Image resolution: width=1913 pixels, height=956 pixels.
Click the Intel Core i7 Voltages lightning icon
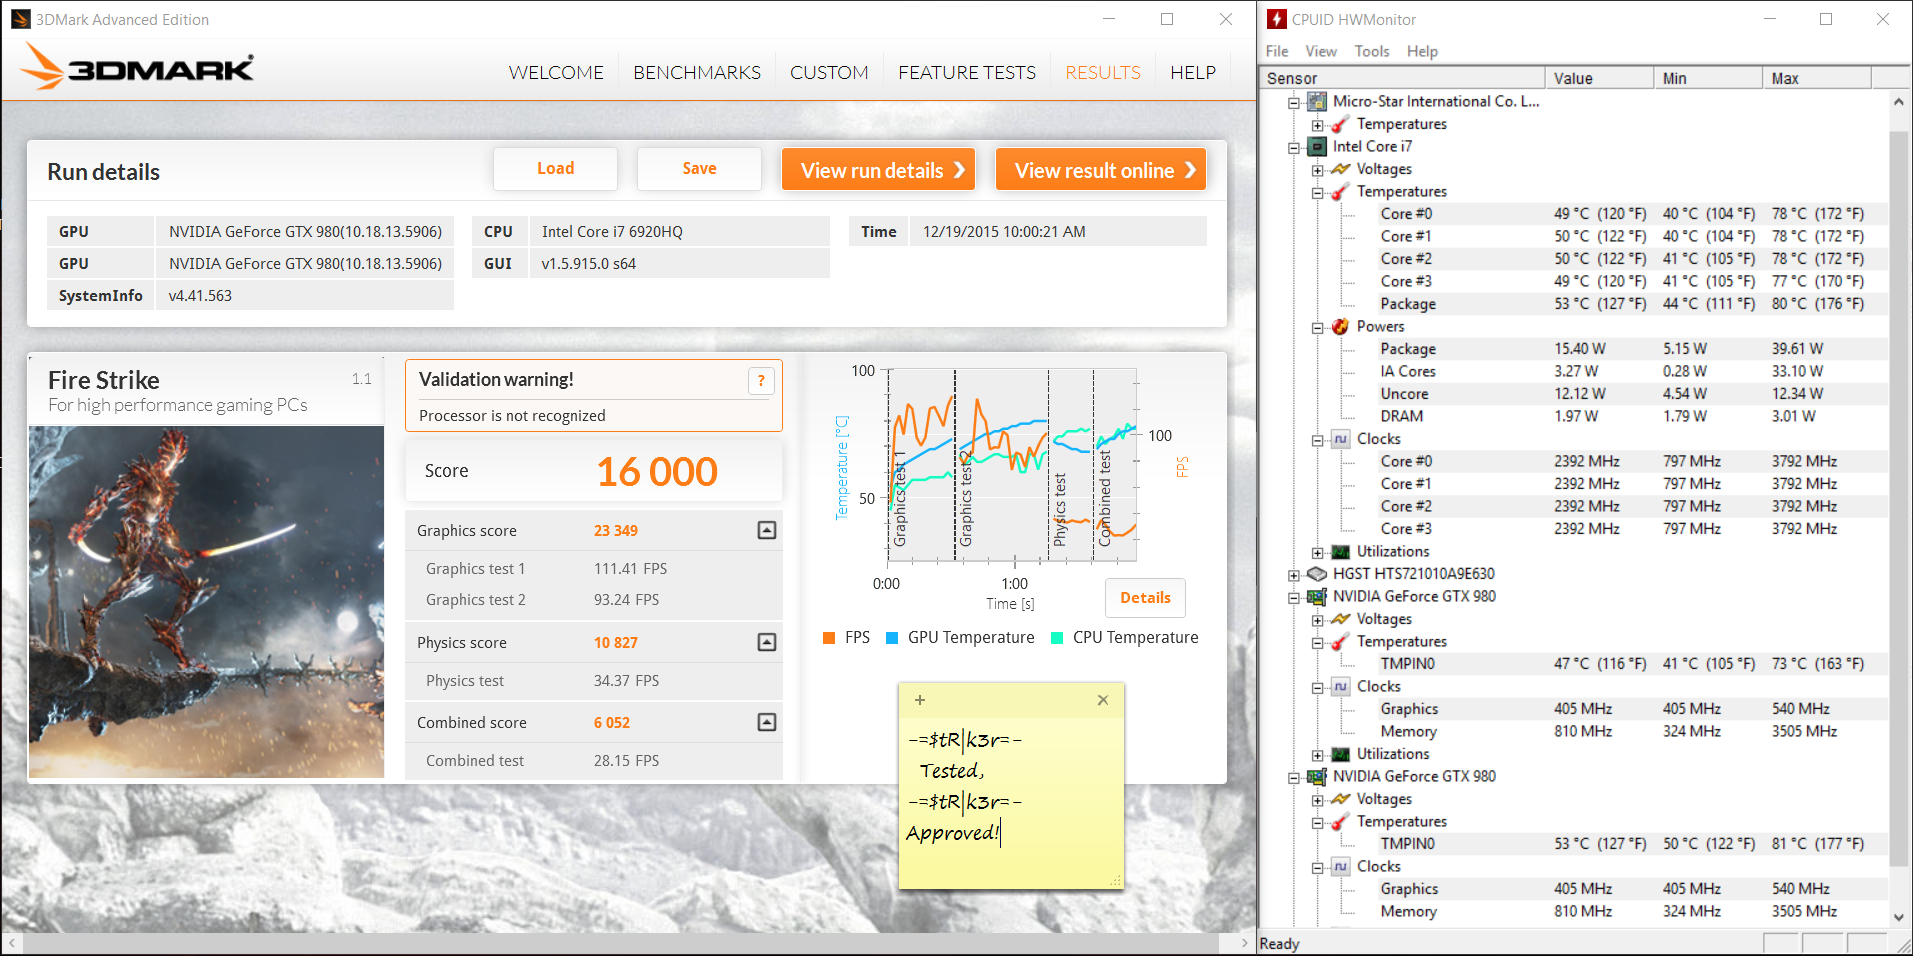click(1341, 169)
